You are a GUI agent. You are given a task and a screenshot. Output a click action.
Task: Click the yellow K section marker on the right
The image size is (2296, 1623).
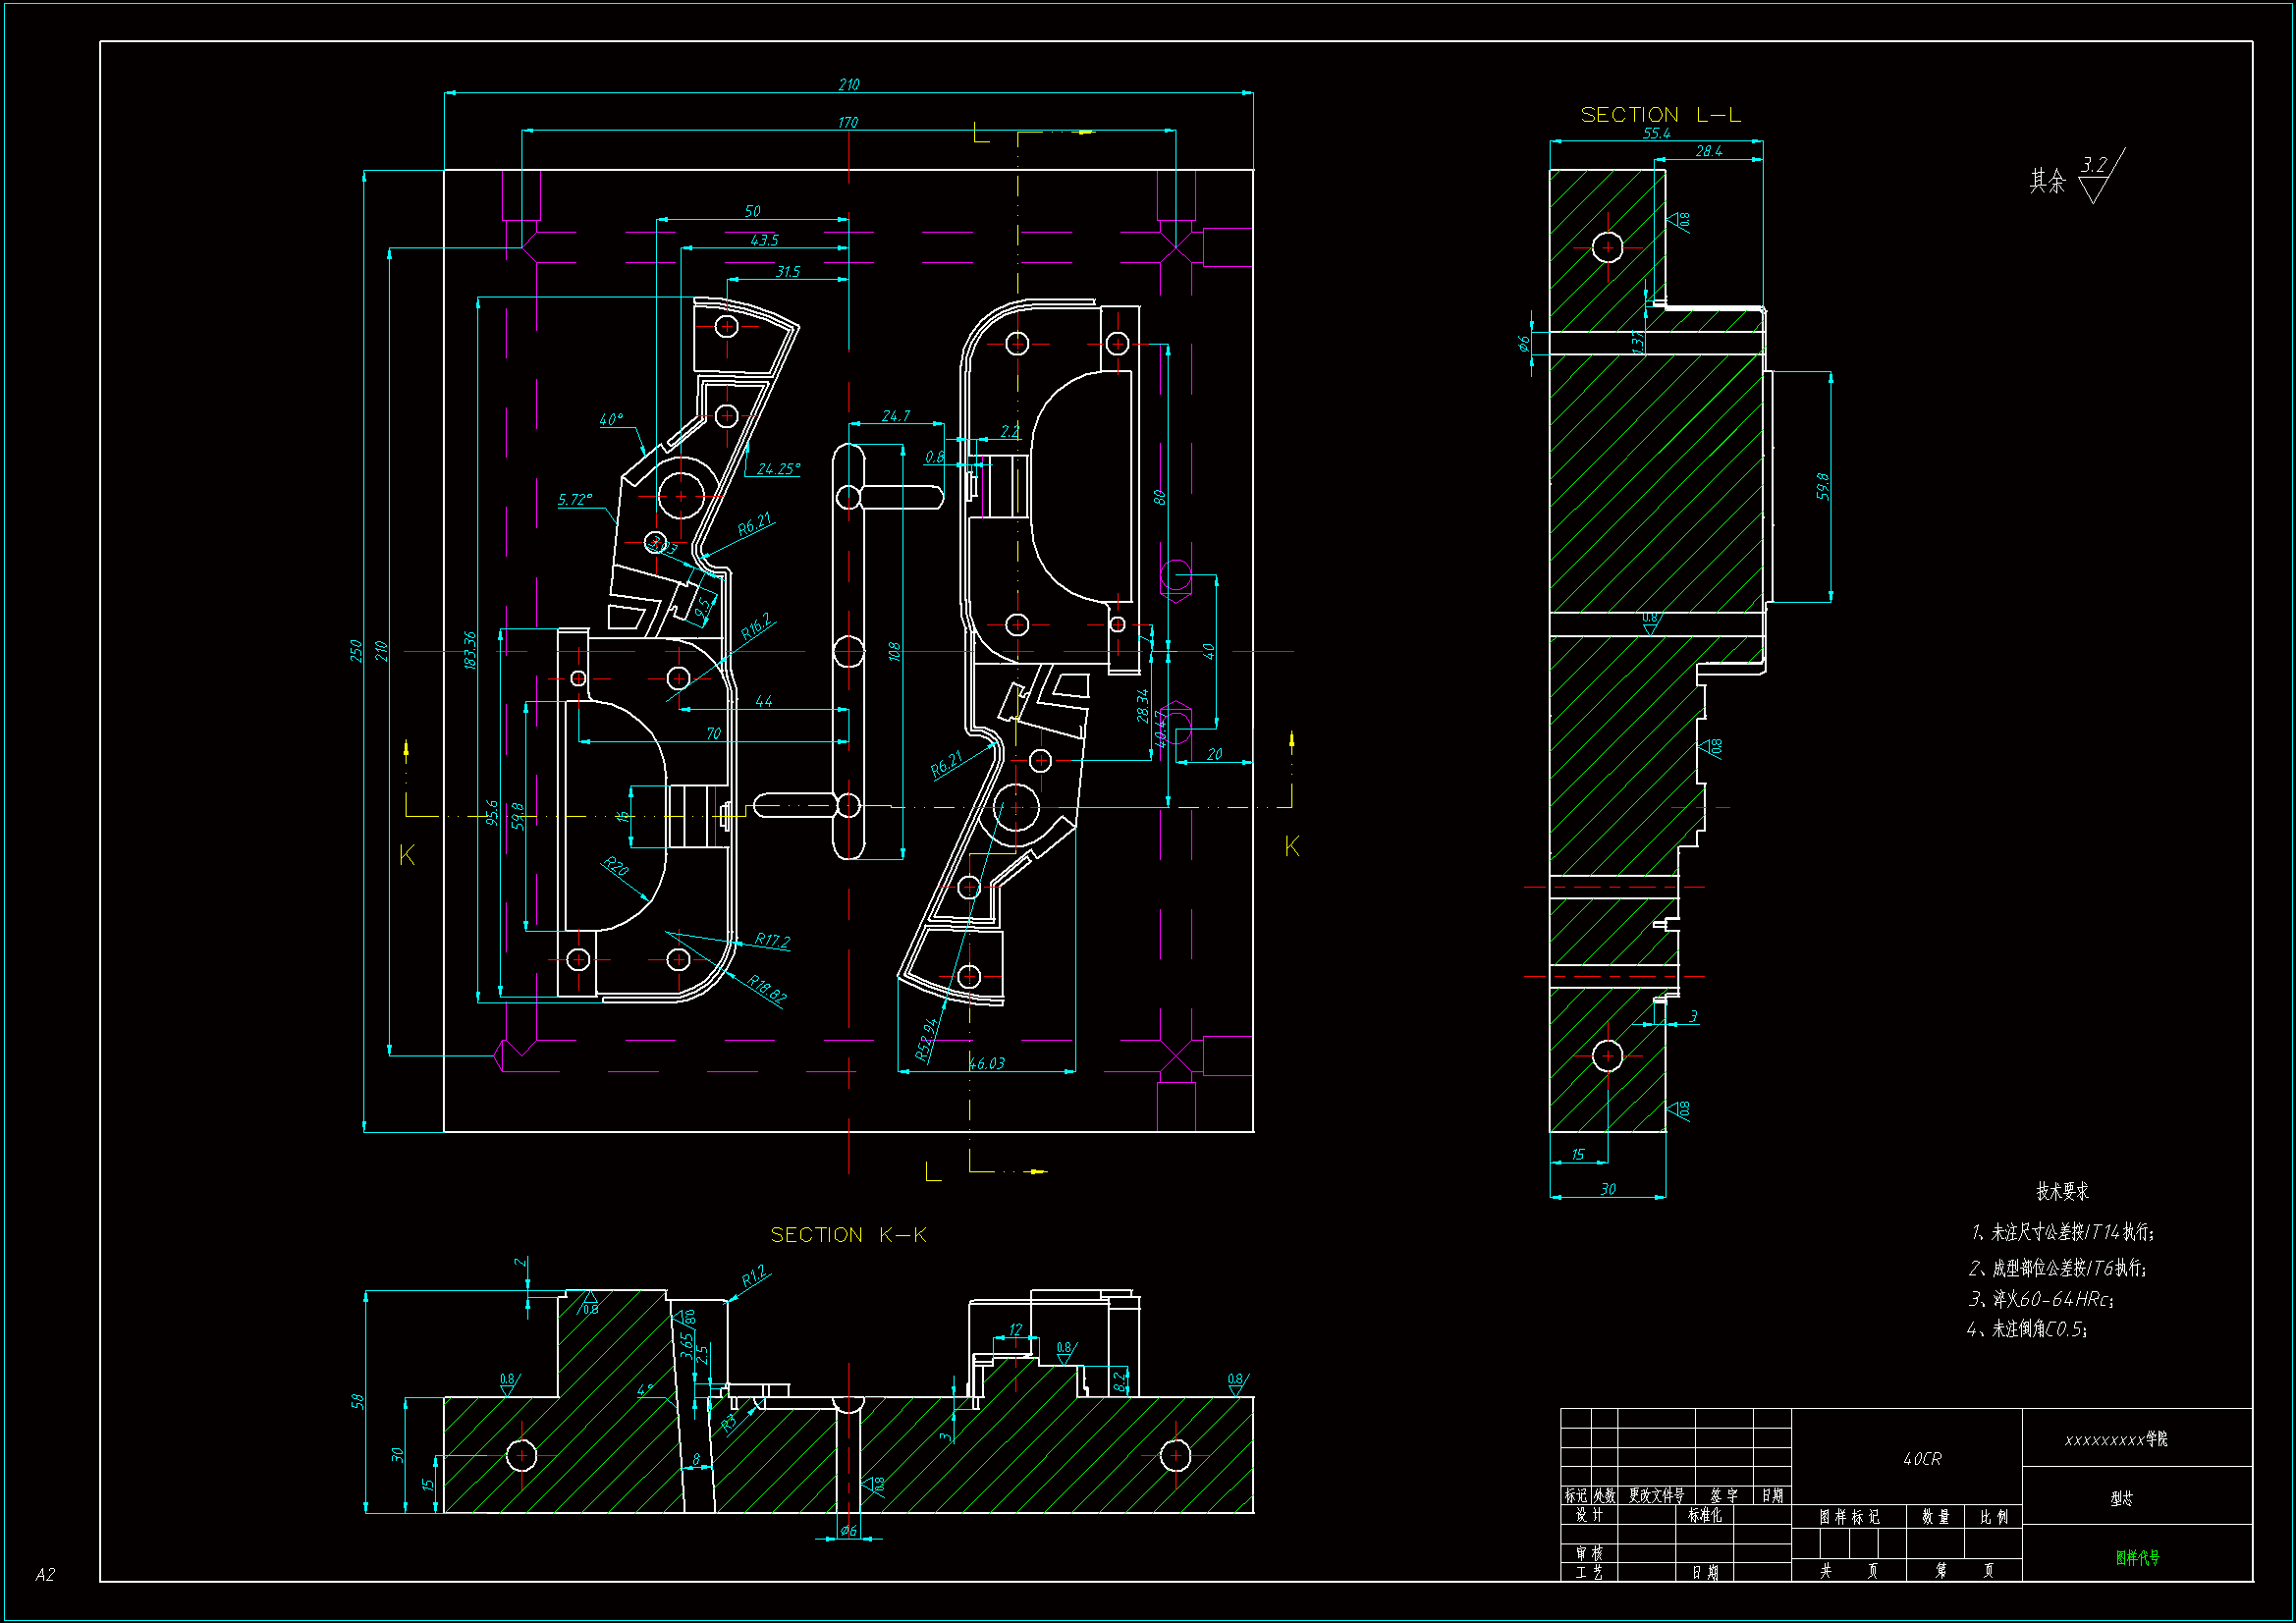tap(1291, 846)
